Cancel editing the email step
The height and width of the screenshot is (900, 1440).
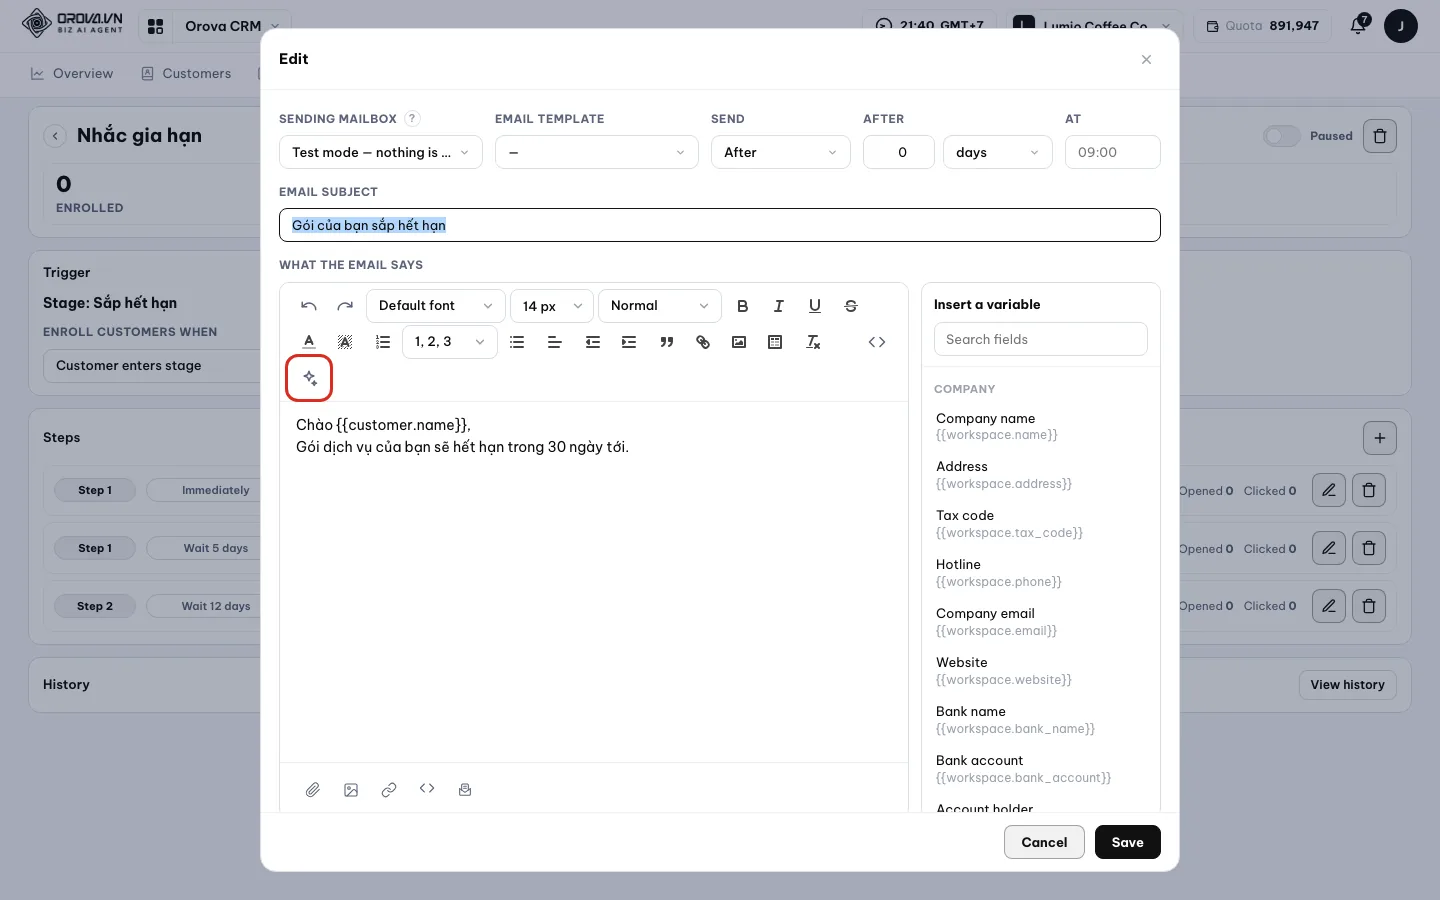coord(1044,842)
